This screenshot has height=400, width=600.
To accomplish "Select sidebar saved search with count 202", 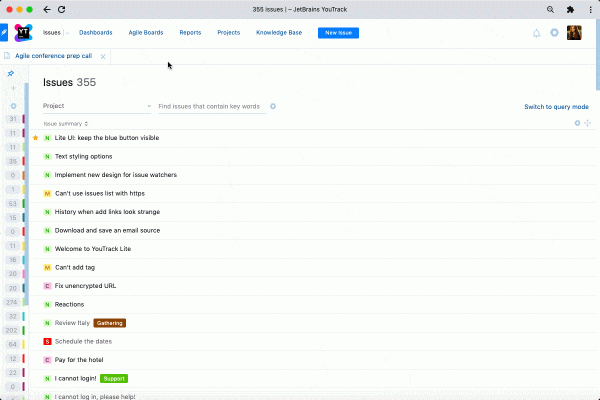I will tap(13, 330).
